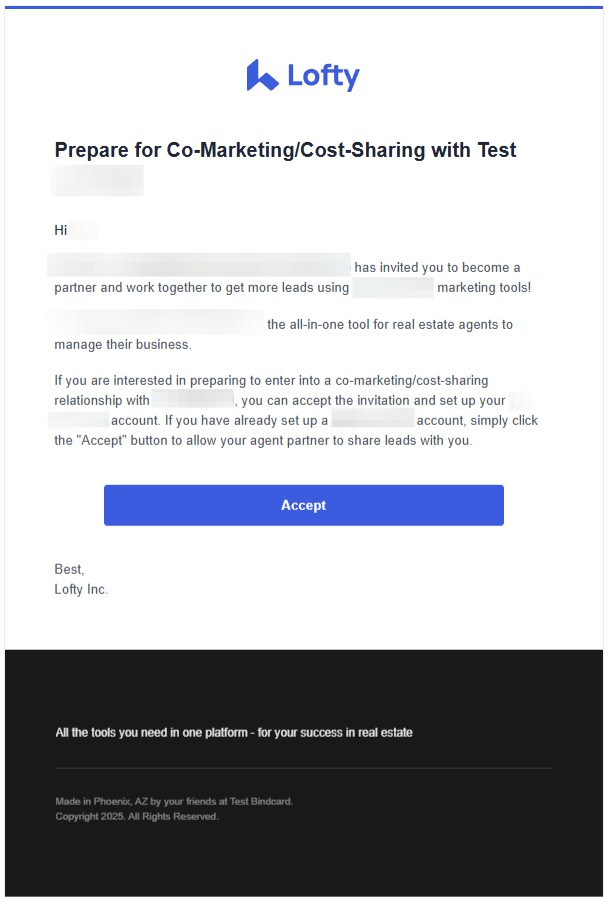Click the Lofty logo icon
The width and height of the screenshot is (608, 897).
tap(262, 75)
